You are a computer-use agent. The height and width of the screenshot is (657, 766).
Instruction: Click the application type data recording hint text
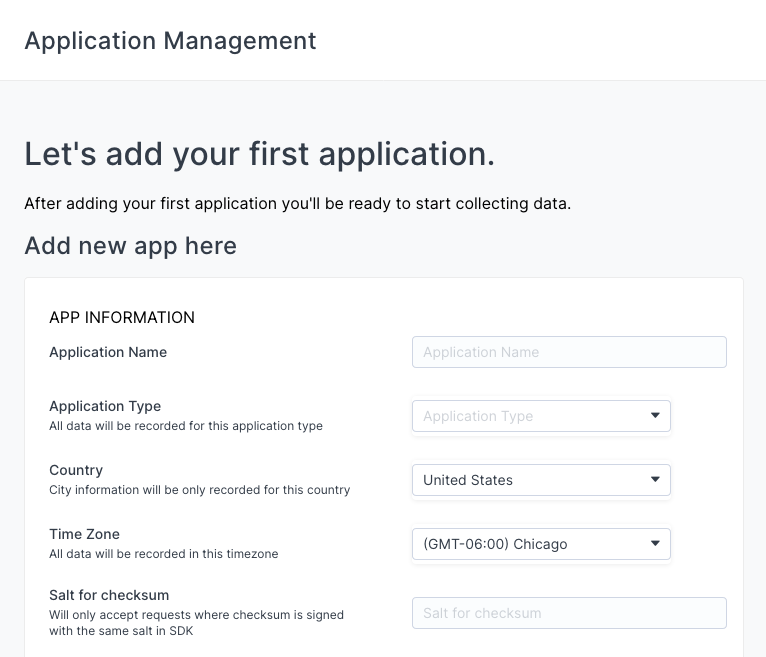[x=186, y=426]
